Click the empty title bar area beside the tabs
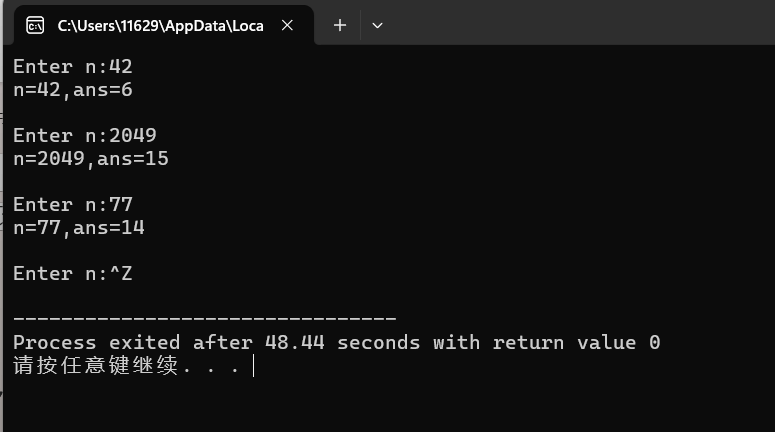The width and height of the screenshot is (775, 432). tap(578, 22)
